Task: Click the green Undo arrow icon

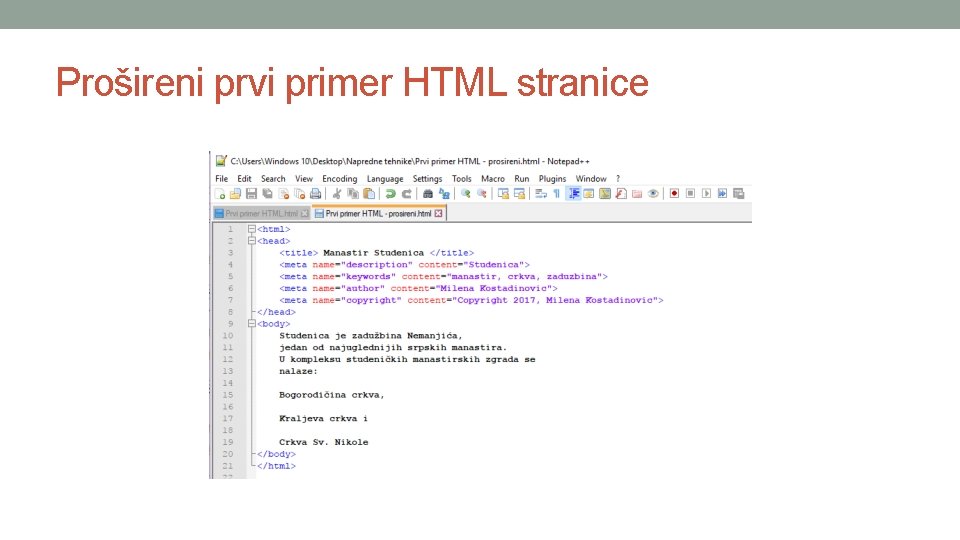Action: point(390,193)
